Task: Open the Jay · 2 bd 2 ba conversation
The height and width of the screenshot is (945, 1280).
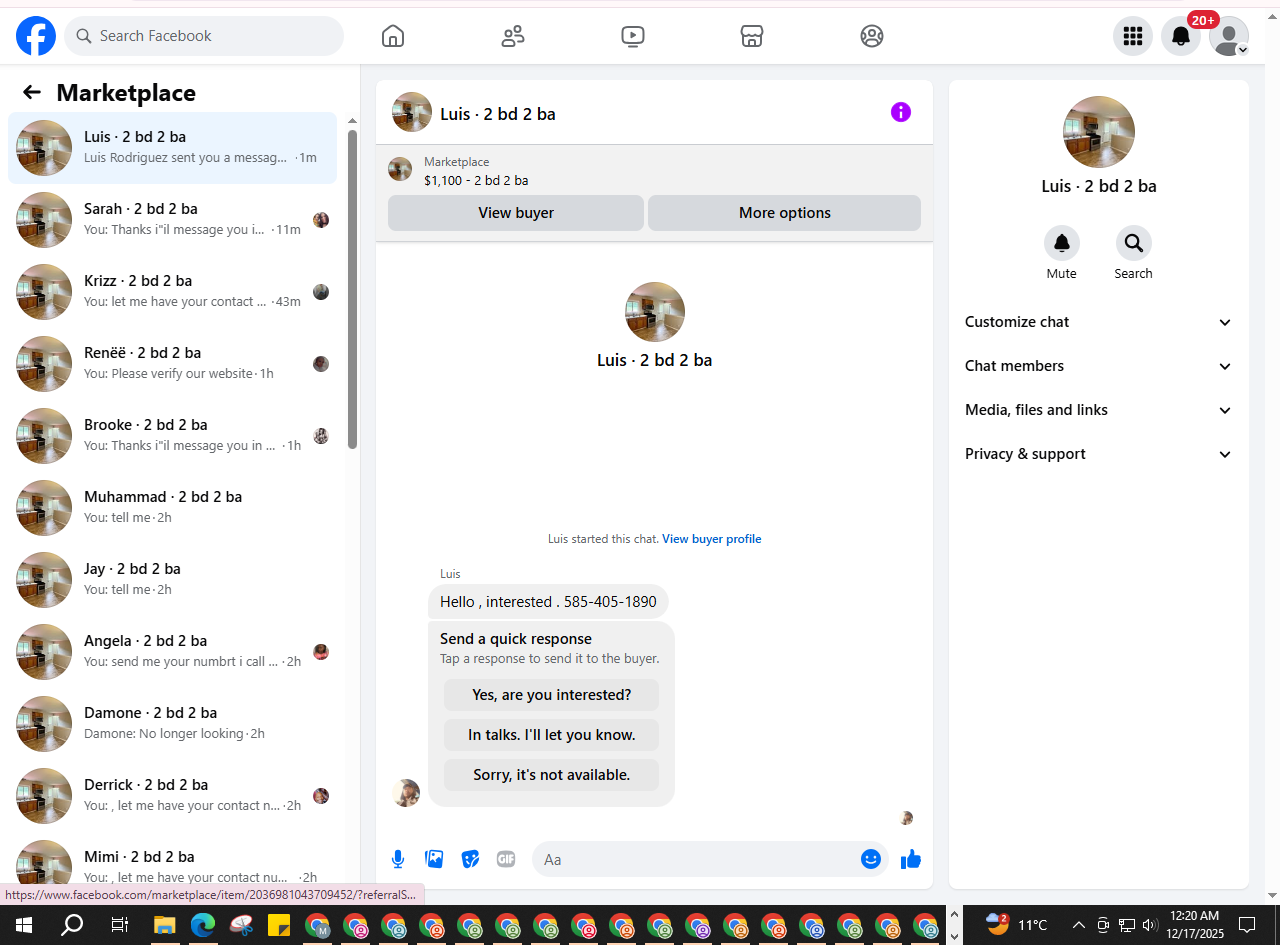Action: pos(173,580)
